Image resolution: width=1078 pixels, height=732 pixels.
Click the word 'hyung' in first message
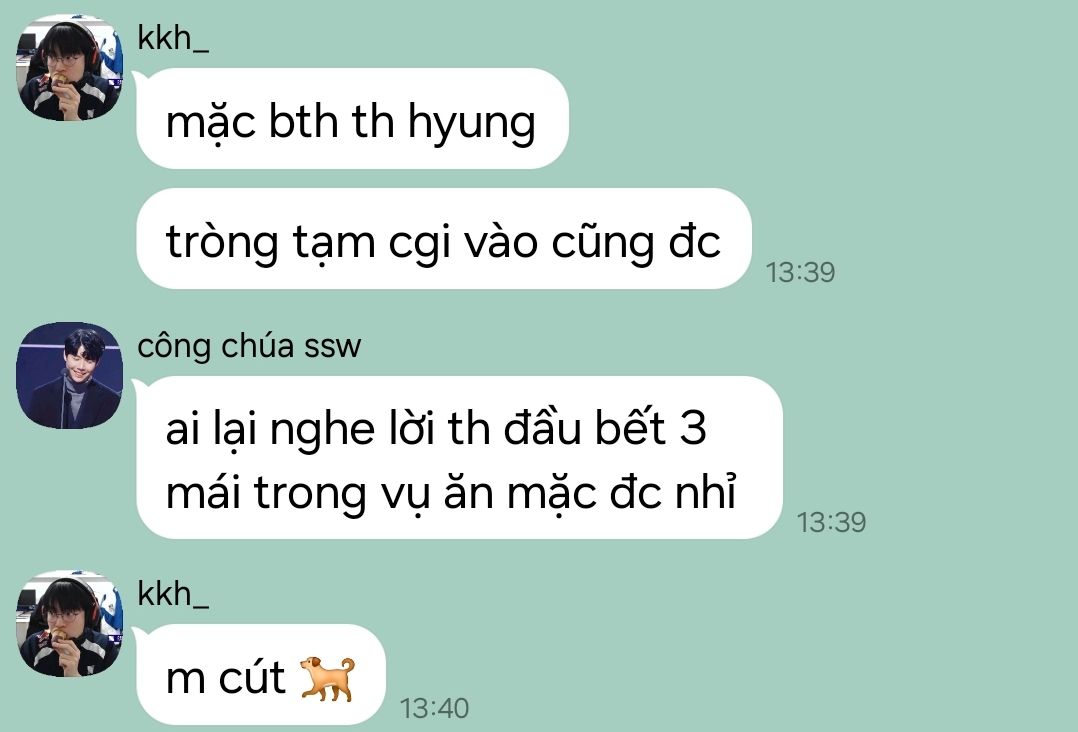point(472,124)
